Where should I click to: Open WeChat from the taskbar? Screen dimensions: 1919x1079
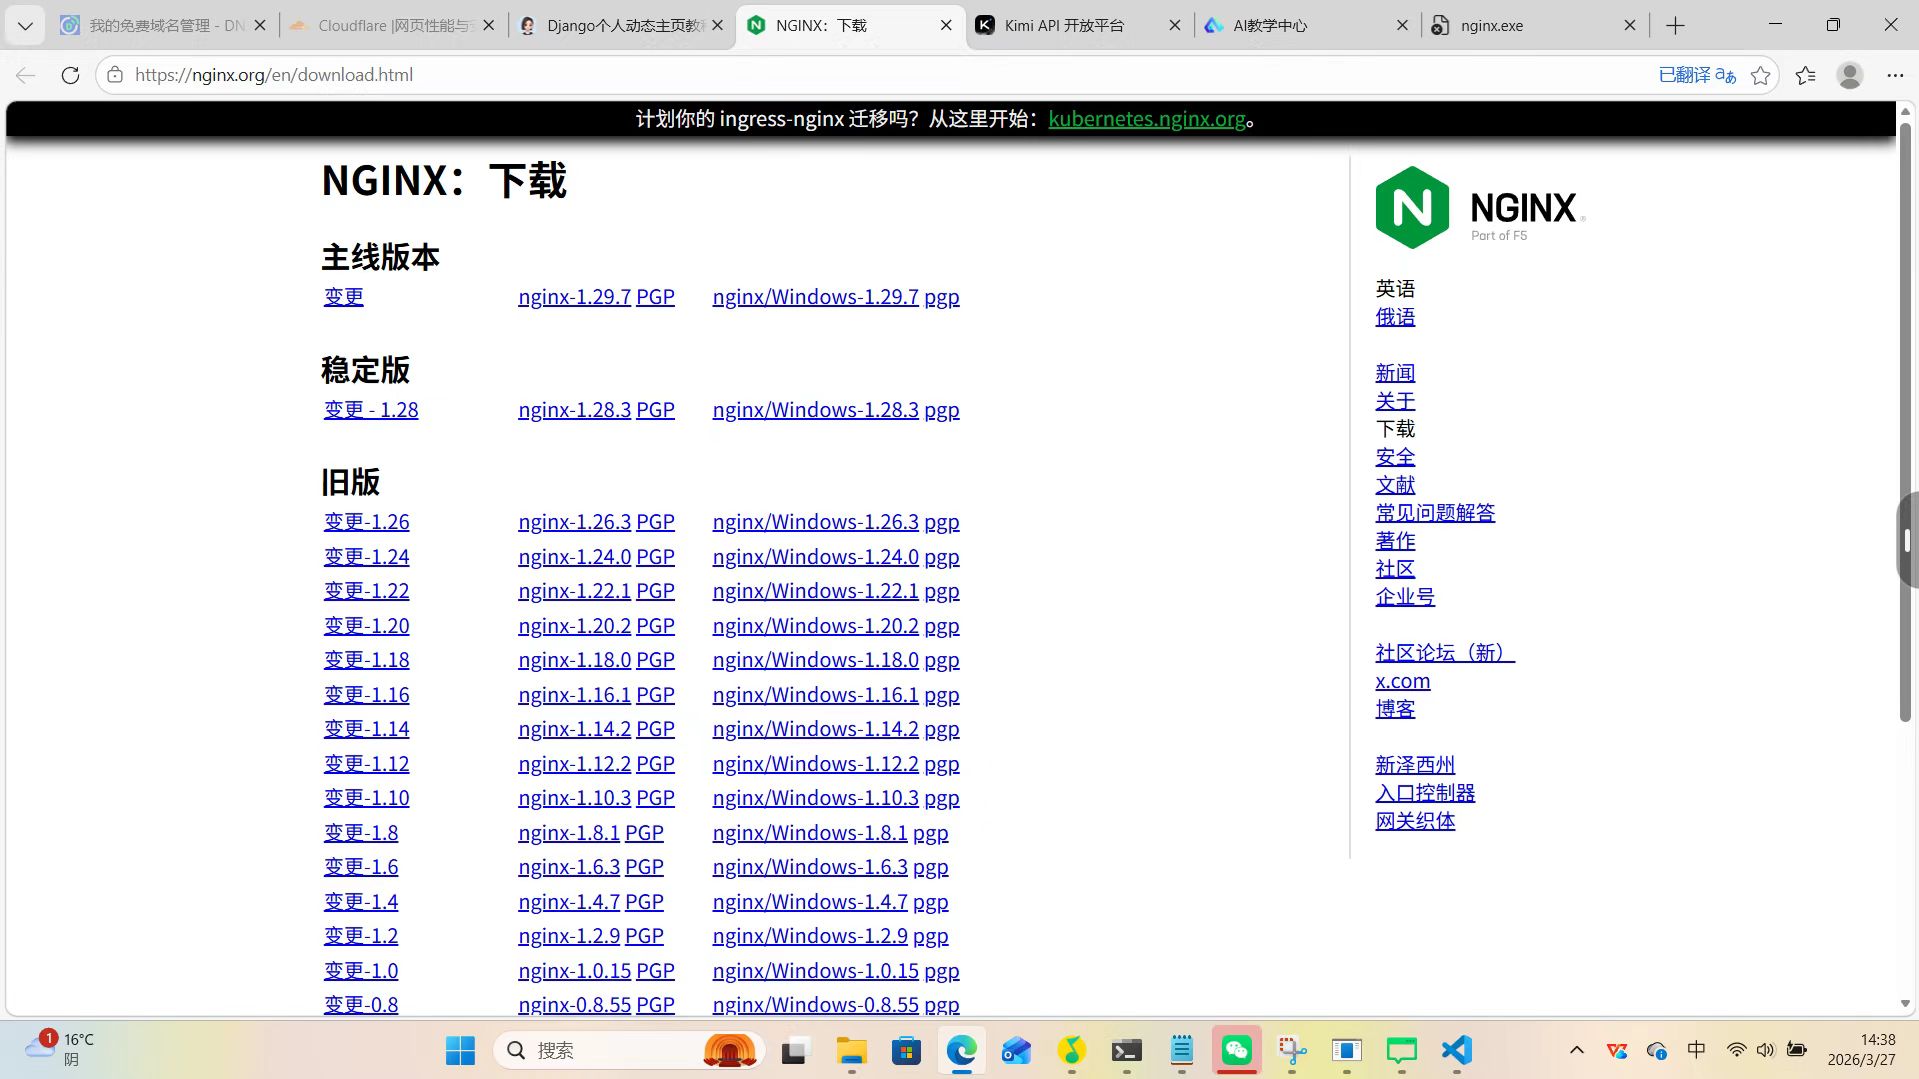1237,1050
